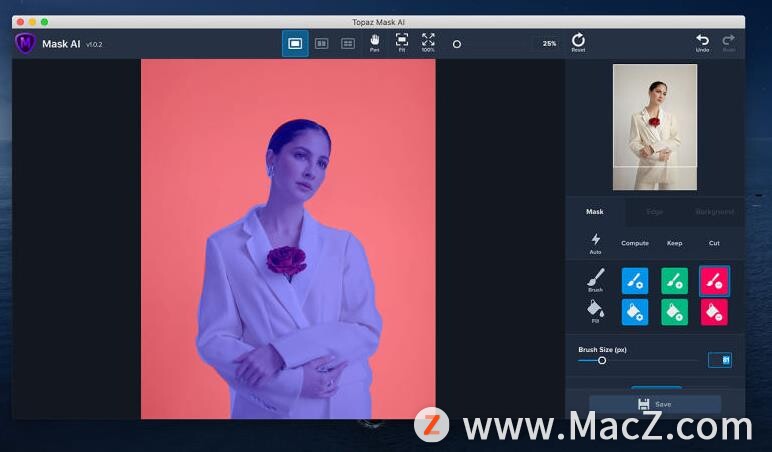This screenshot has height=452, width=772.
Task: Choose the green Keep brush
Action: point(675,281)
